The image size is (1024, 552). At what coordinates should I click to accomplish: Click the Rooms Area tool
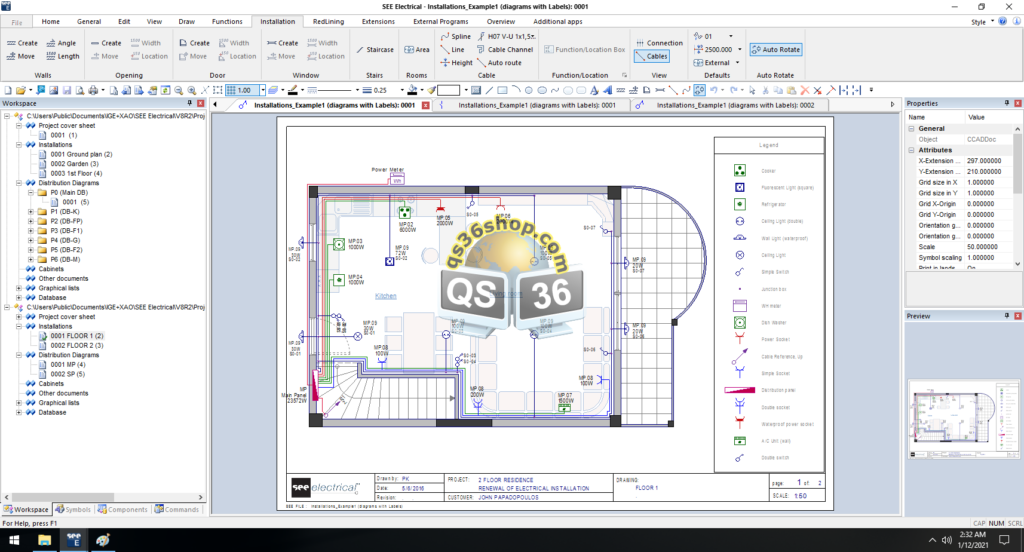(417, 50)
